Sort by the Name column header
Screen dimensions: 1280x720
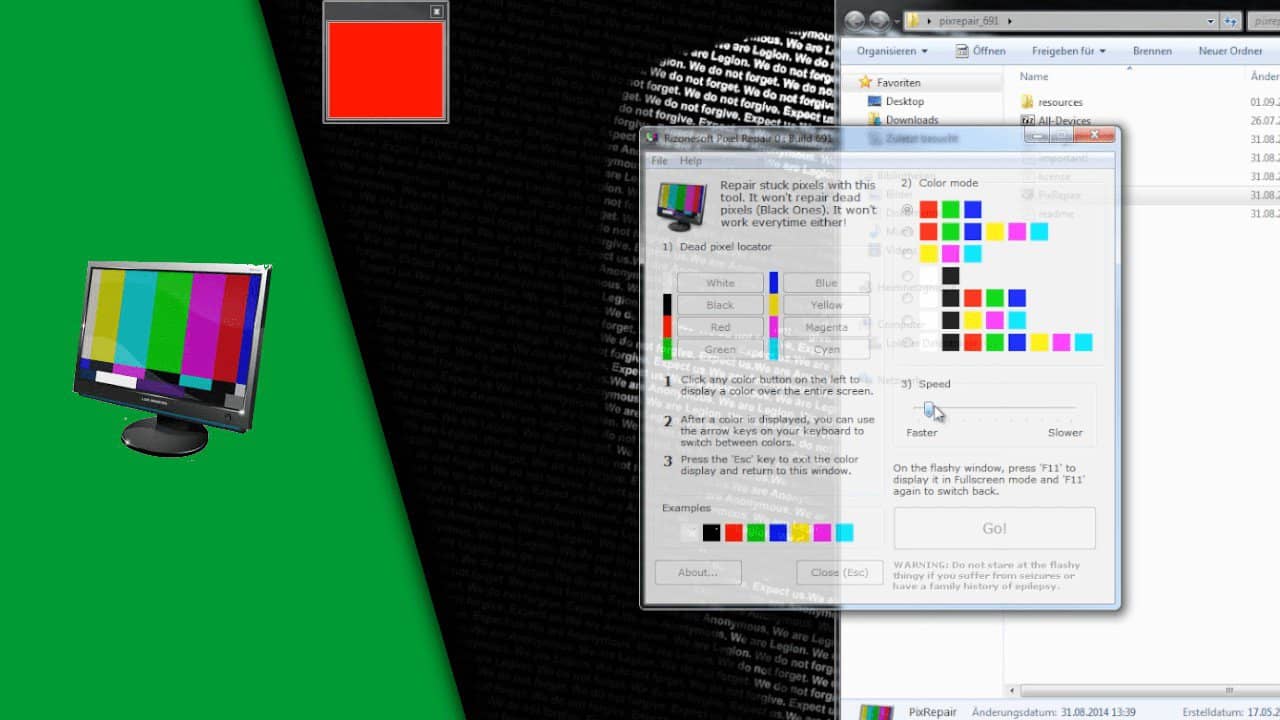1034,76
